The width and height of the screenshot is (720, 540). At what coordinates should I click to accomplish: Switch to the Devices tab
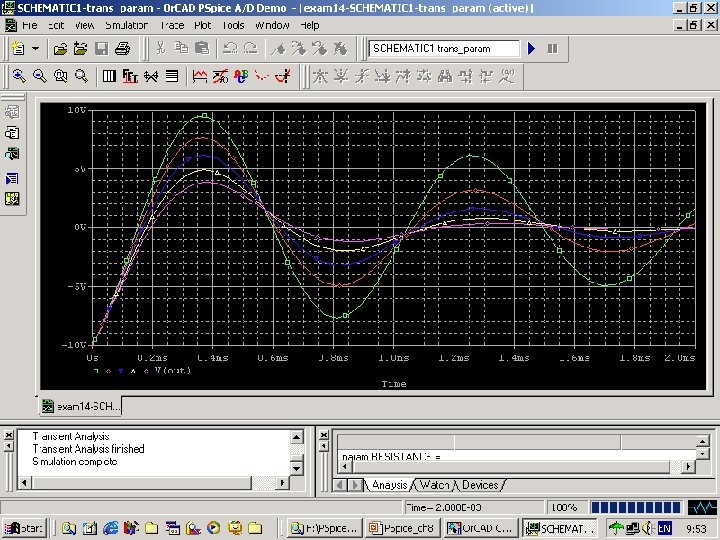click(x=480, y=485)
